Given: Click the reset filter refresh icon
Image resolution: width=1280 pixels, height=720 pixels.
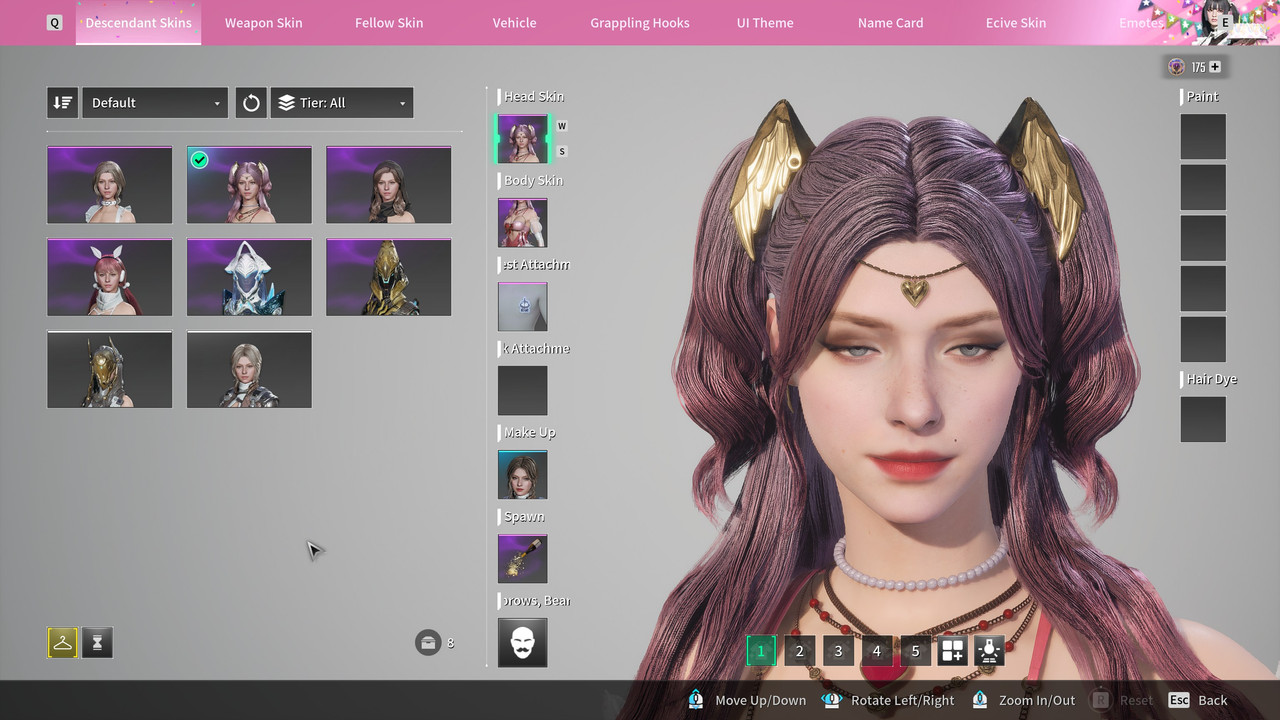Looking at the screenshot, I should coord(251,102).
